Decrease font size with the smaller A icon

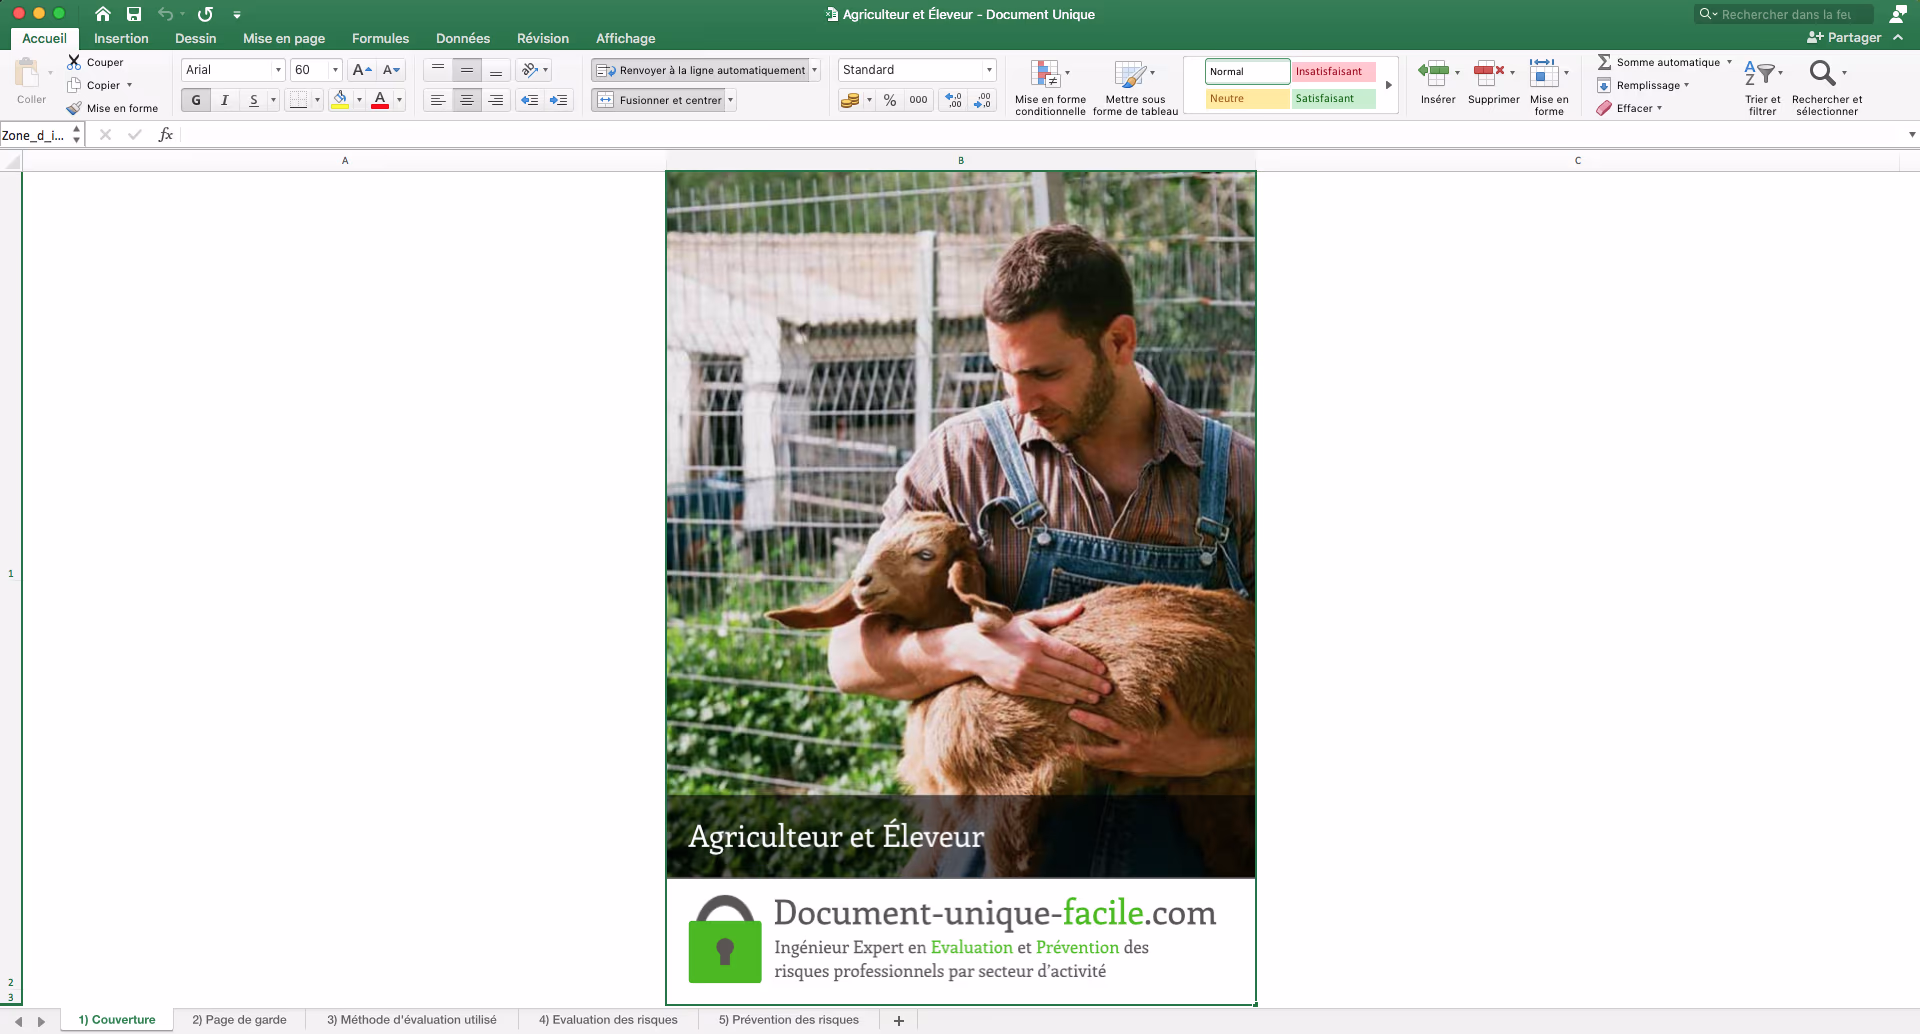[391, 70]
